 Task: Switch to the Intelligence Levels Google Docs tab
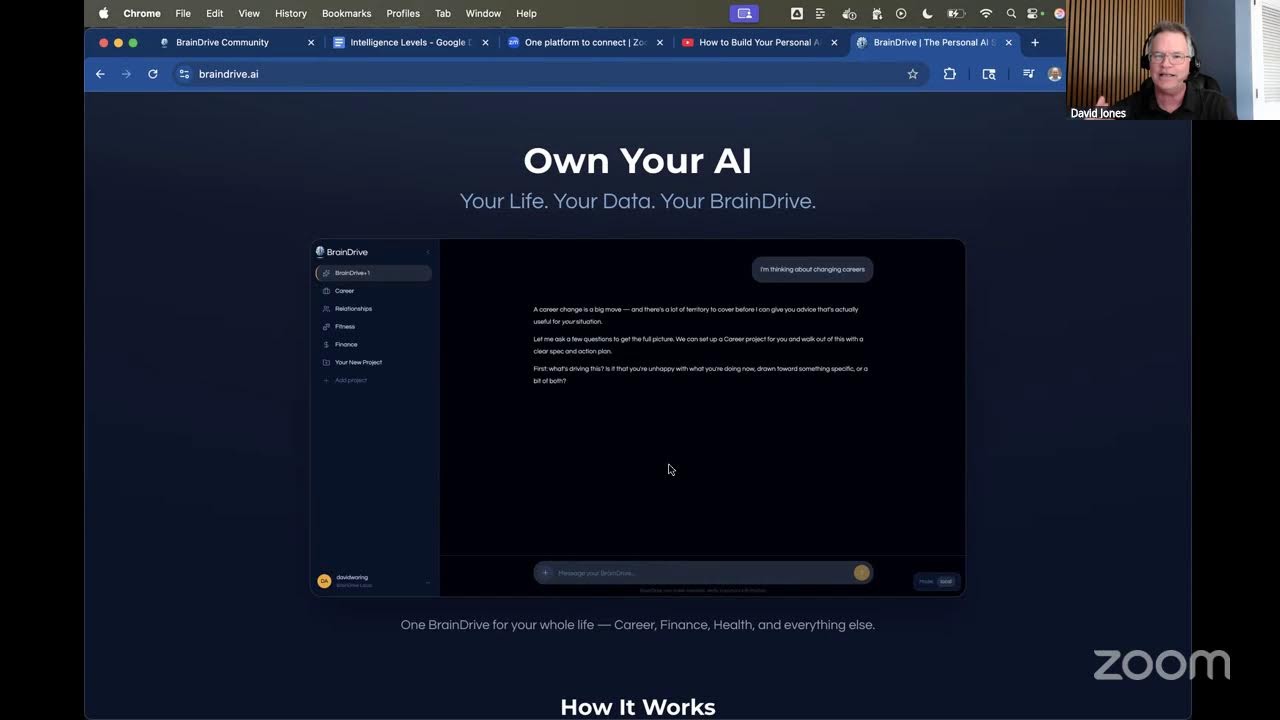[x=411, y=42]
